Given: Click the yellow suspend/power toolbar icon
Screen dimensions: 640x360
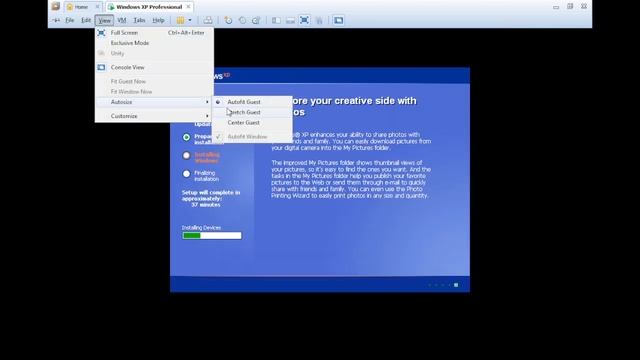Looking at the screenshot, I should tap(180, 20).
